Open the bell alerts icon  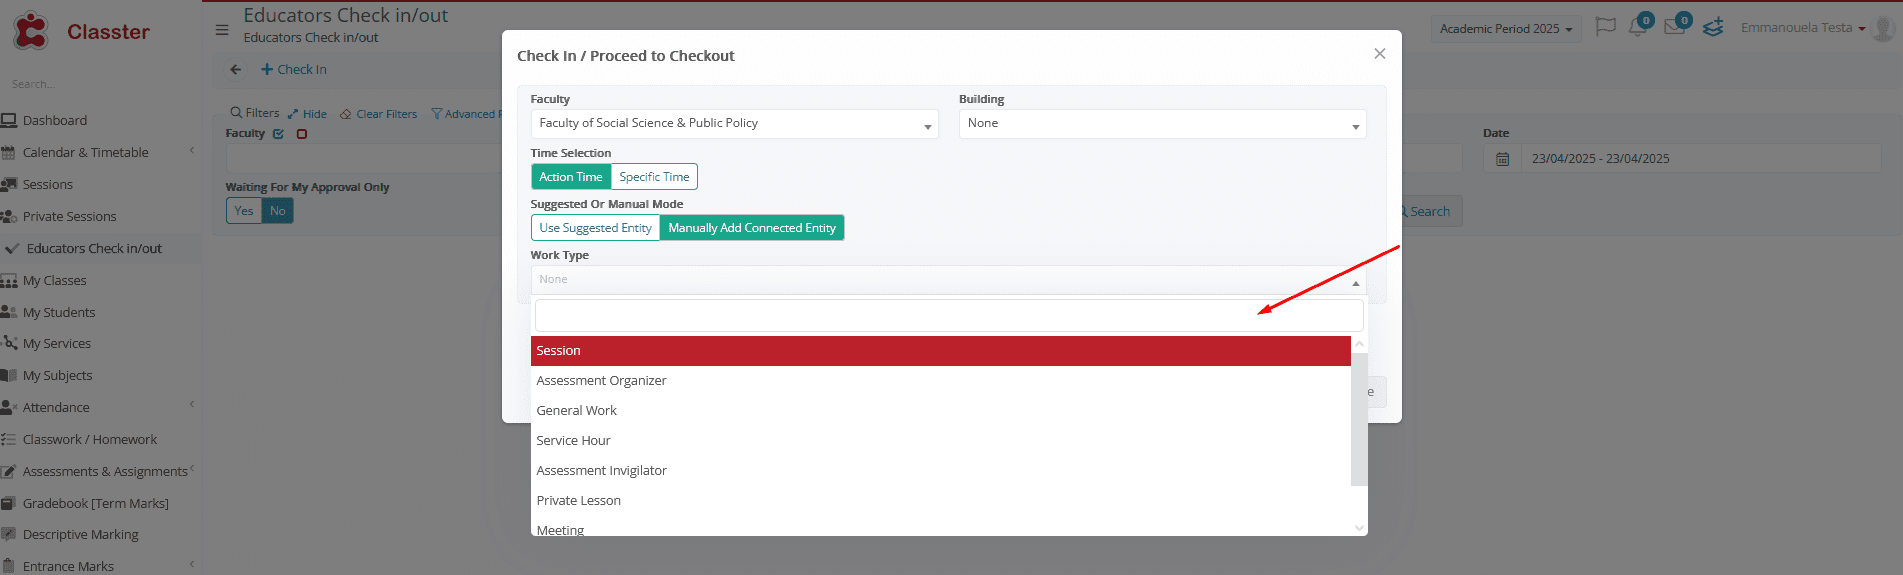[x=1638, y=27]
